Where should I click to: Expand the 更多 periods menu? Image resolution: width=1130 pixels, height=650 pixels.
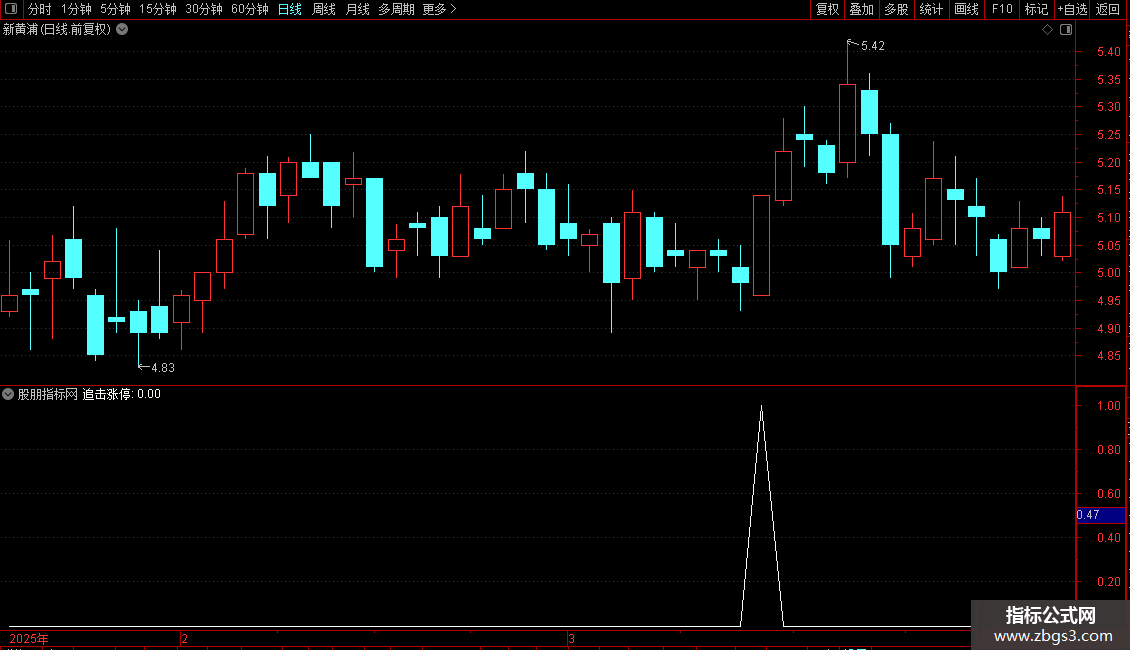(x=439, y=9)
